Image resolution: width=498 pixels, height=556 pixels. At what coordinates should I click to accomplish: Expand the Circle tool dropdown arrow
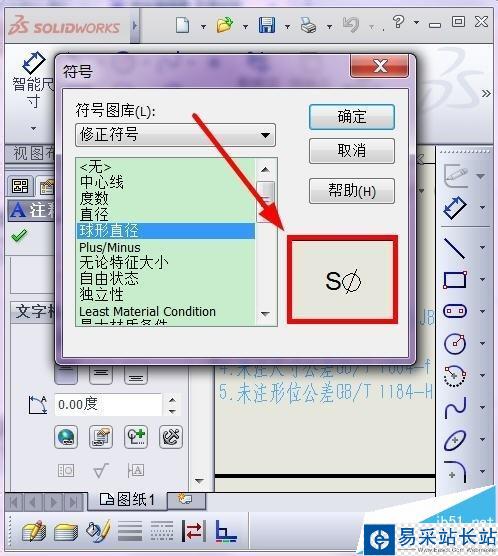[482, 343]
